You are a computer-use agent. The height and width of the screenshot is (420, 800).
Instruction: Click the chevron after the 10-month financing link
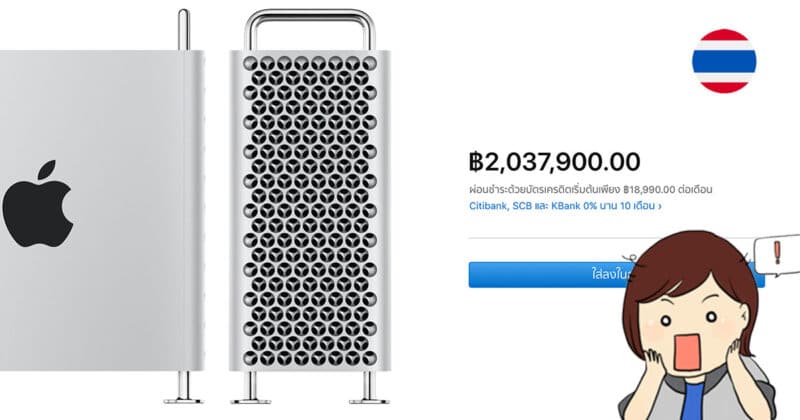(x=660, y=207)
